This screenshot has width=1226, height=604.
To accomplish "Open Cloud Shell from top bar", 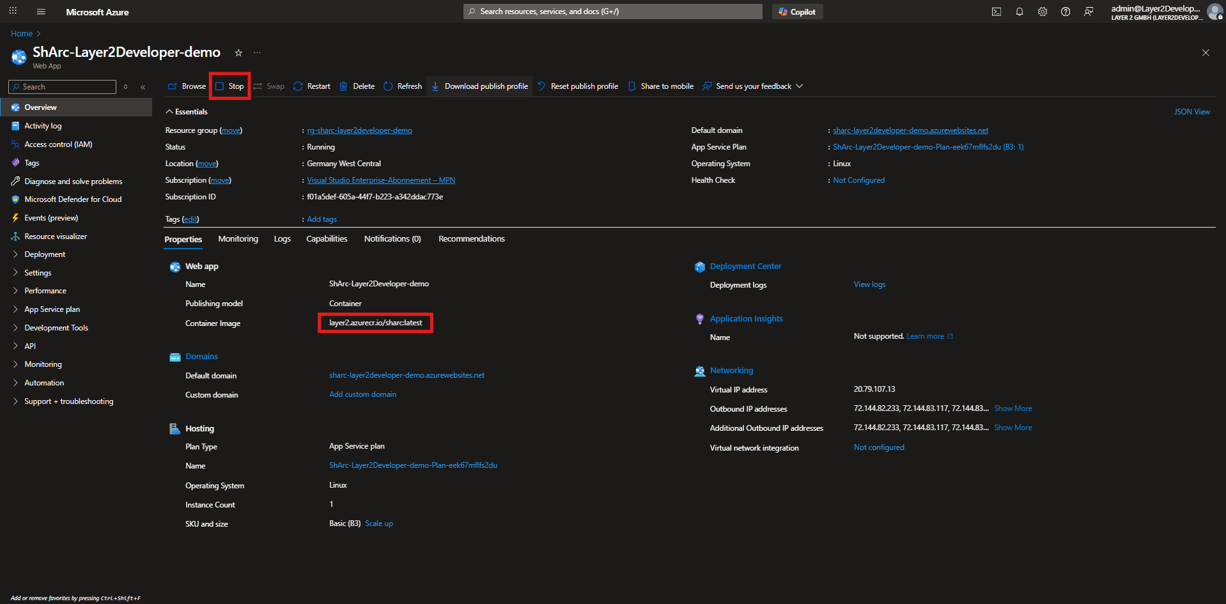I will click(x=996, y=12).
